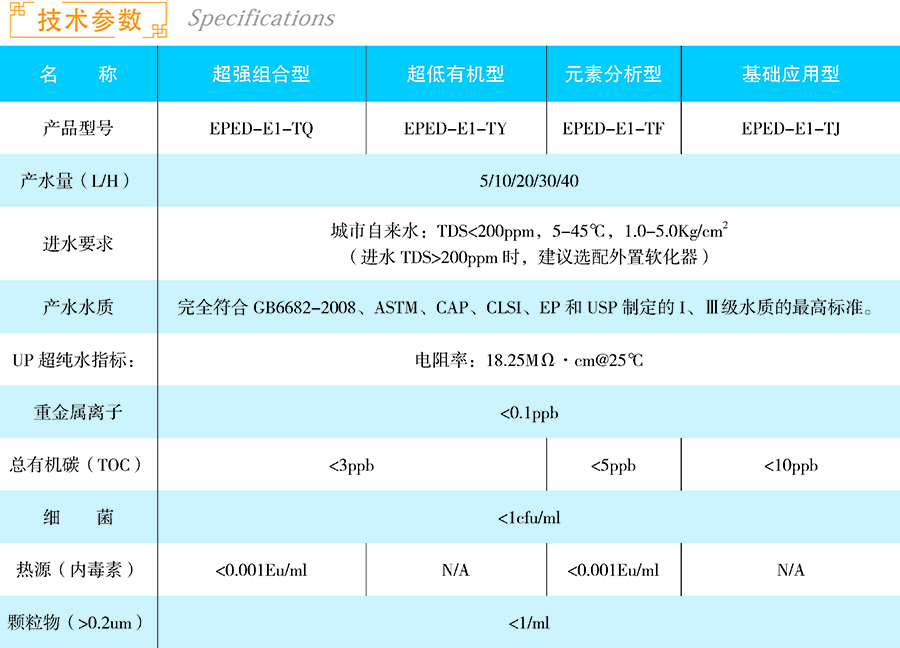Select the <10ppb TOC value cell
The height and width of the screenshot is (648, 900).
pos(790,465)
